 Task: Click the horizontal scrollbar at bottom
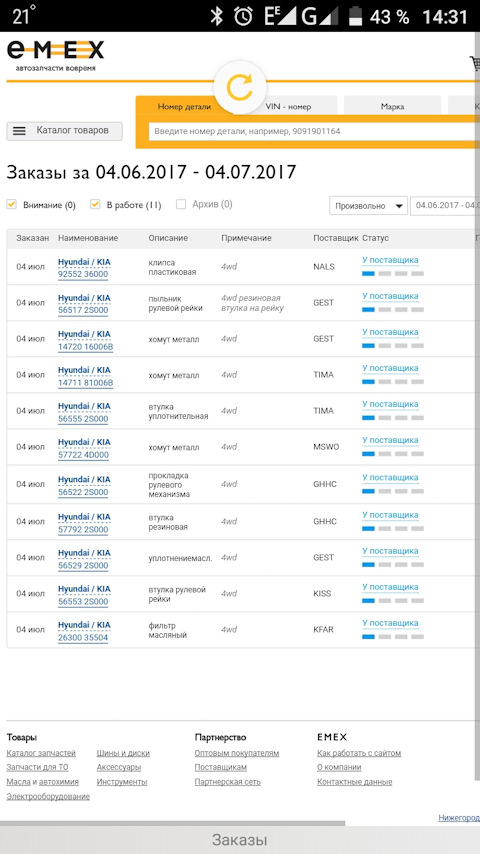point(172,824)
